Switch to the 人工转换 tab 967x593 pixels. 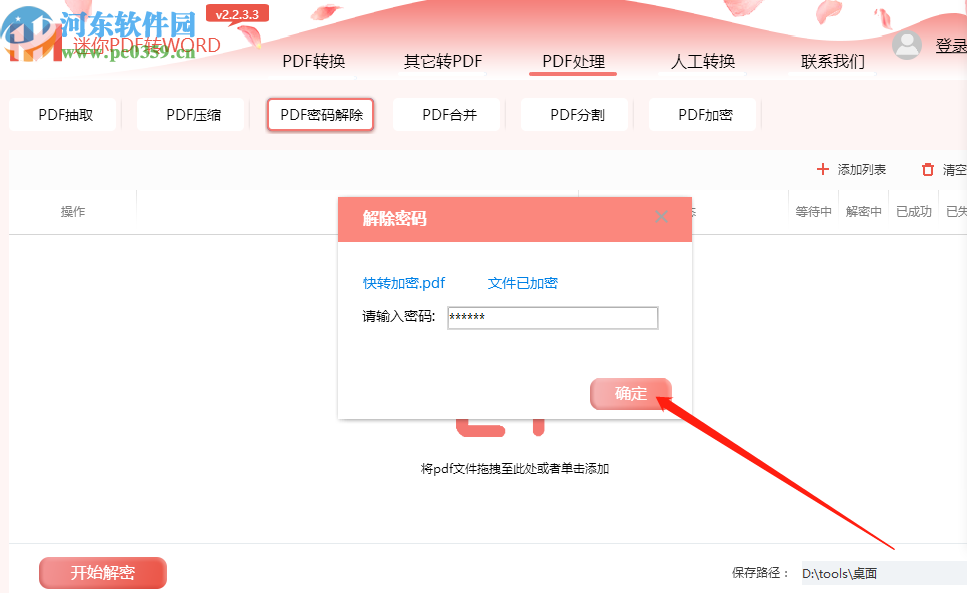(x=707, y=61)
